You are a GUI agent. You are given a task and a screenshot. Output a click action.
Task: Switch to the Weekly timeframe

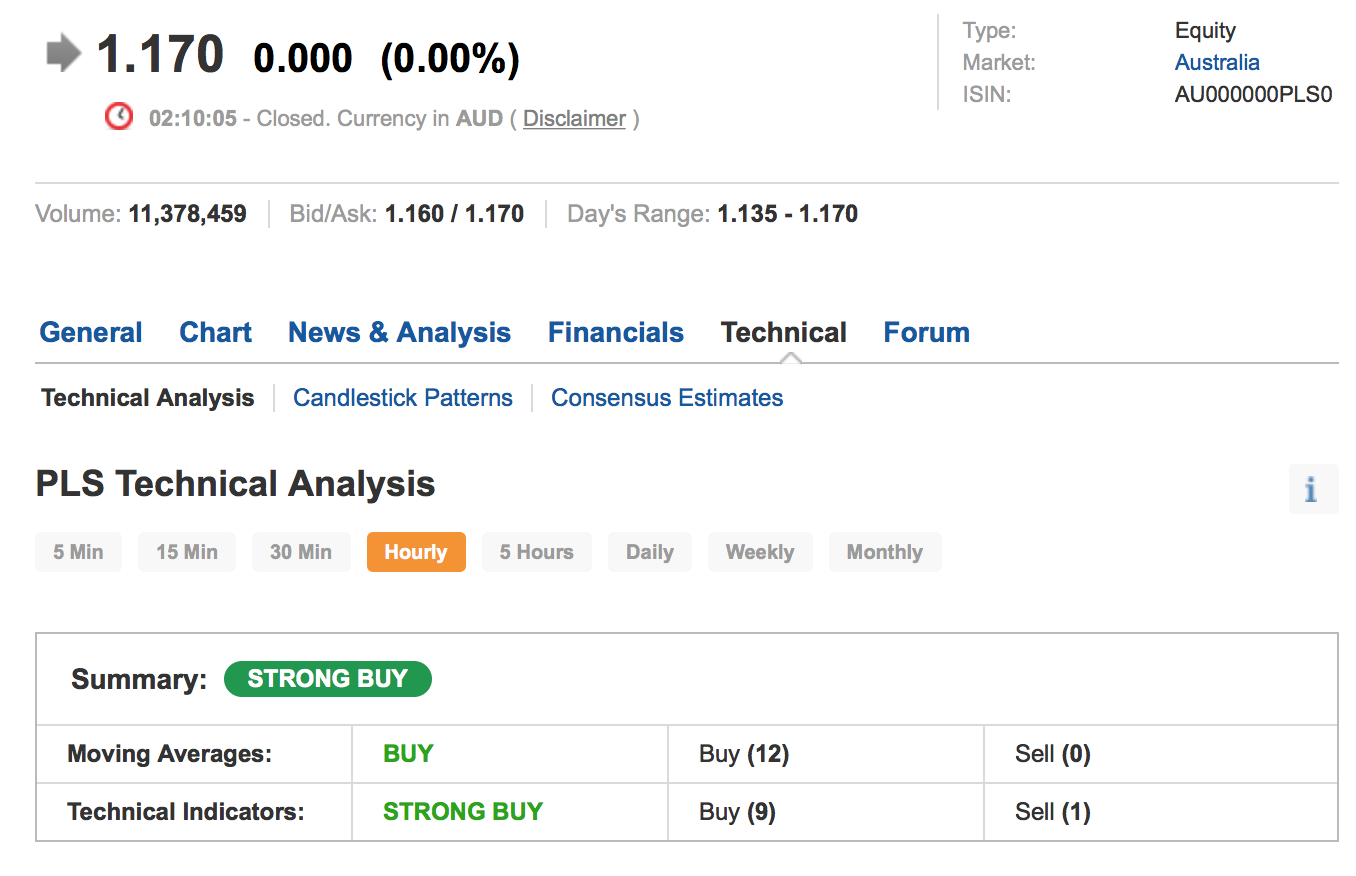coord(759,552)
